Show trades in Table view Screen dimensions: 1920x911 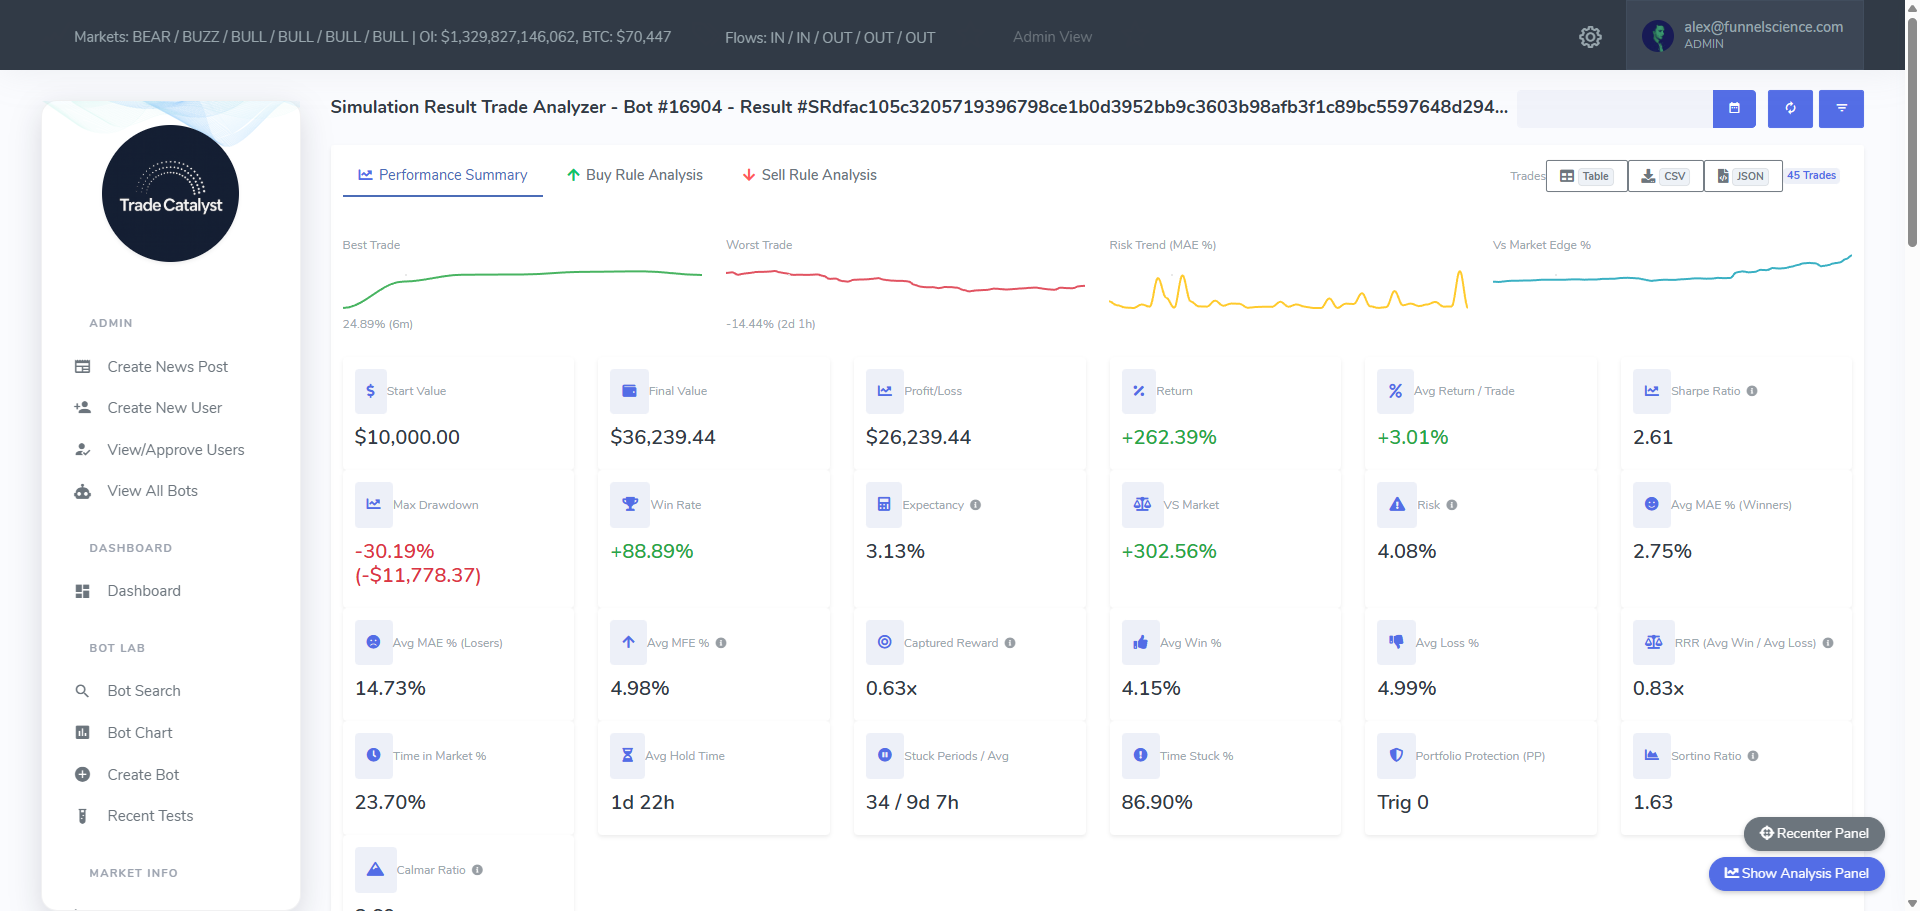pos(1586,176)
